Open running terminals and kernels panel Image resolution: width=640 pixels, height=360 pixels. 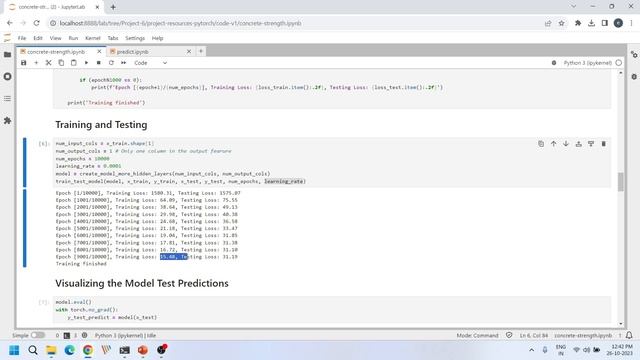coord(7,76)
